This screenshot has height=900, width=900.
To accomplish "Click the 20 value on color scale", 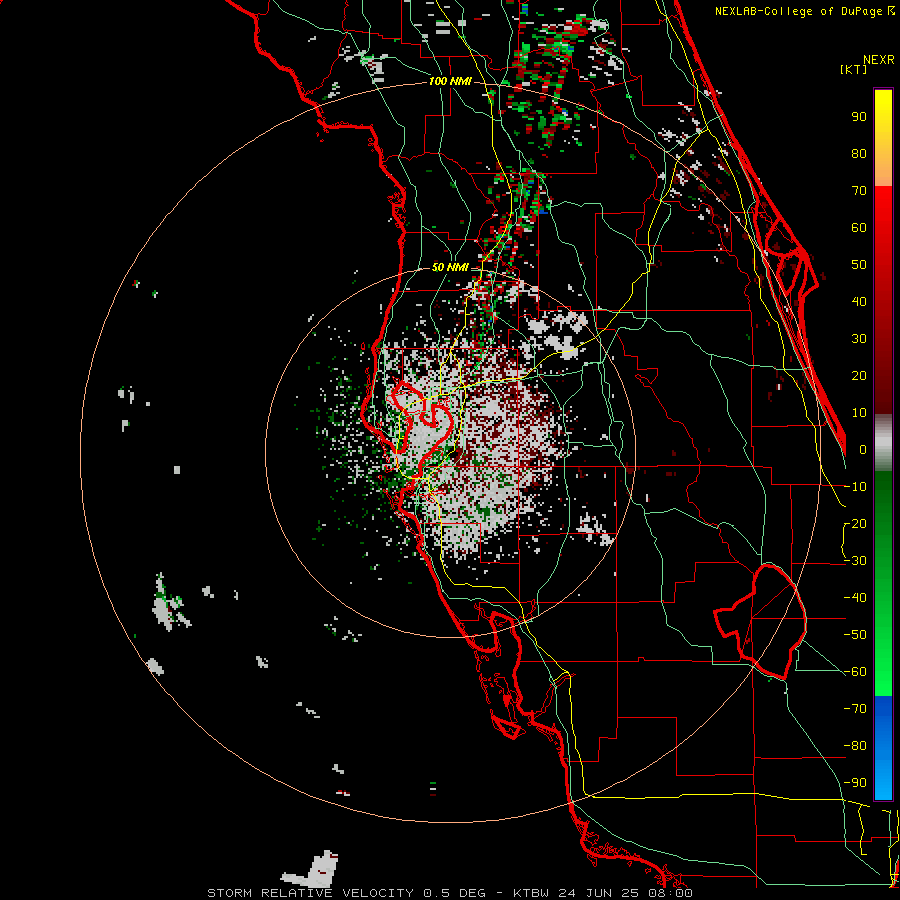I will [859, 376].
